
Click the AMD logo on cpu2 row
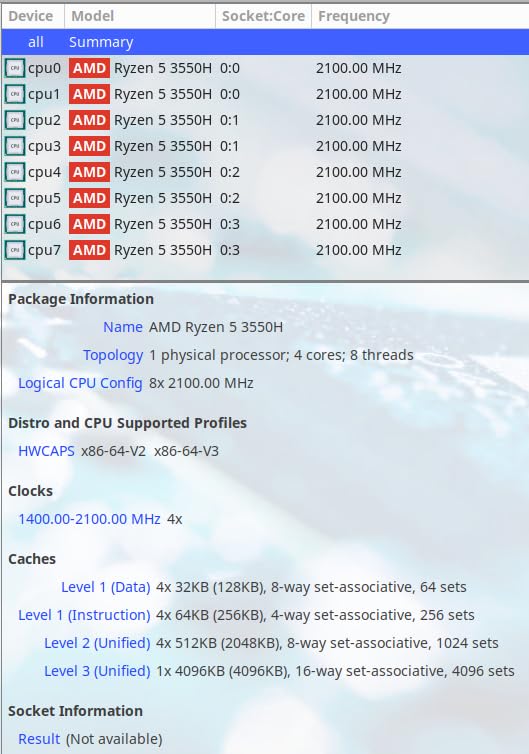[89, 120]
